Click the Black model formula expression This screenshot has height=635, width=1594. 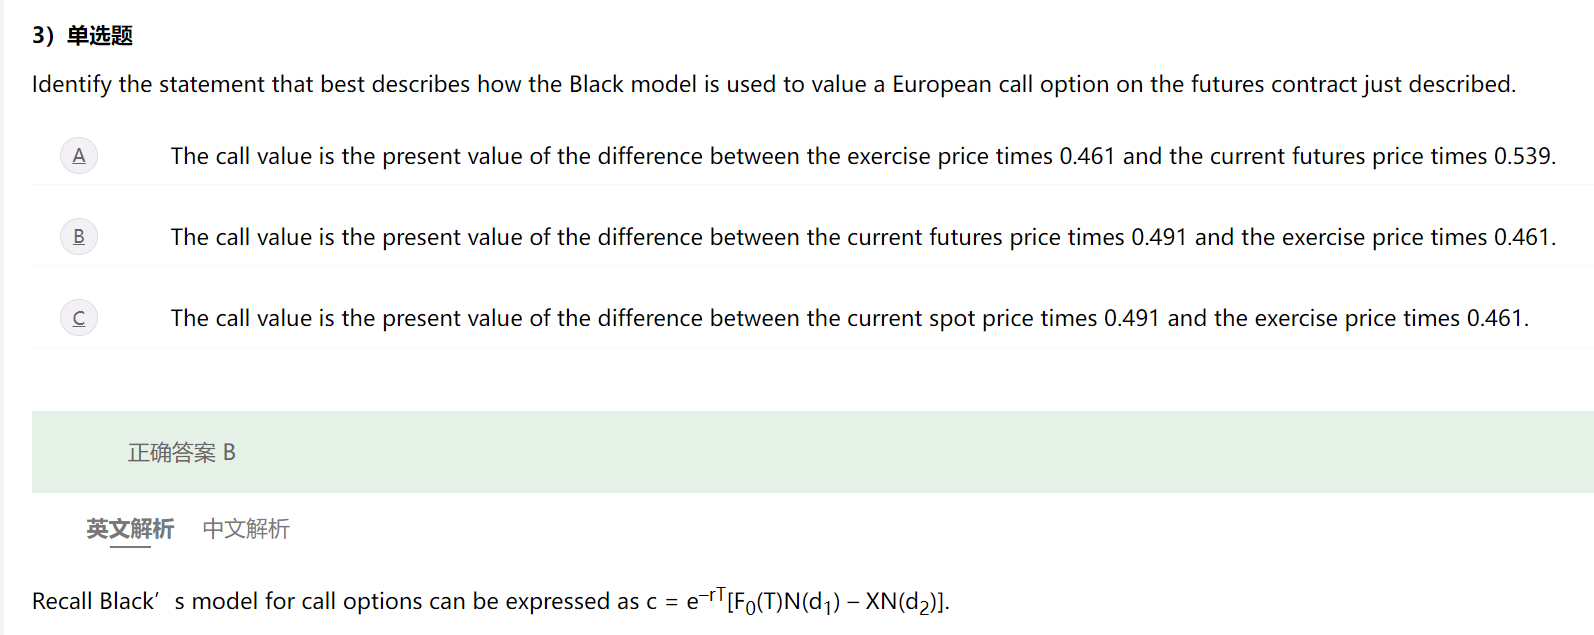tap(816, 601)
